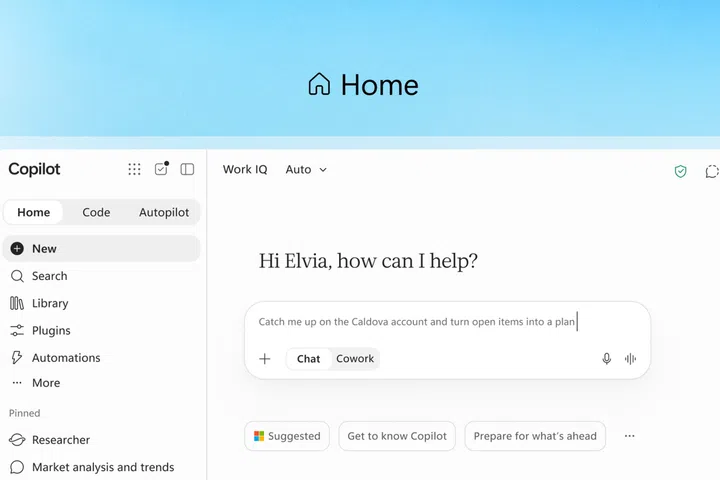Image resolution: width=720 pixels, height=480 pixels.
Task: Click the plus attach icon in prompt box
Action: (265, 359)
